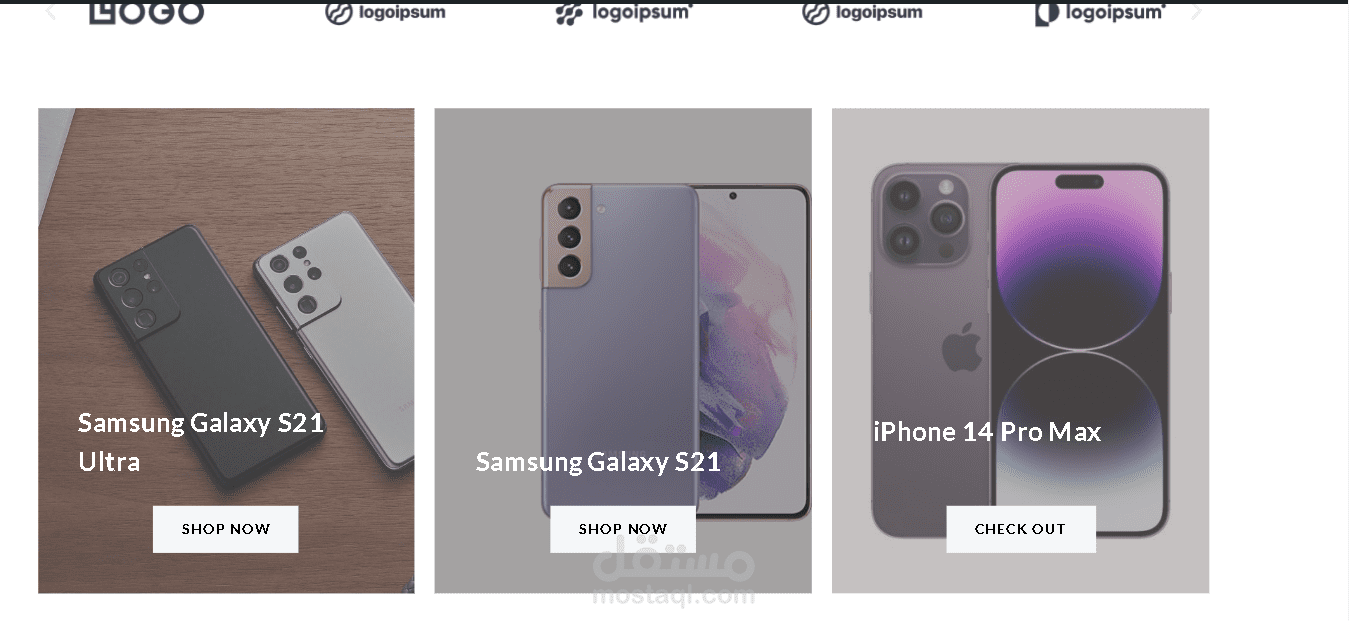Image resolution: width=1349 pixels, height=621 pixels.
Task: Select logoipsum logo with wavy dots icon
Action: click(x=624, y=13)
